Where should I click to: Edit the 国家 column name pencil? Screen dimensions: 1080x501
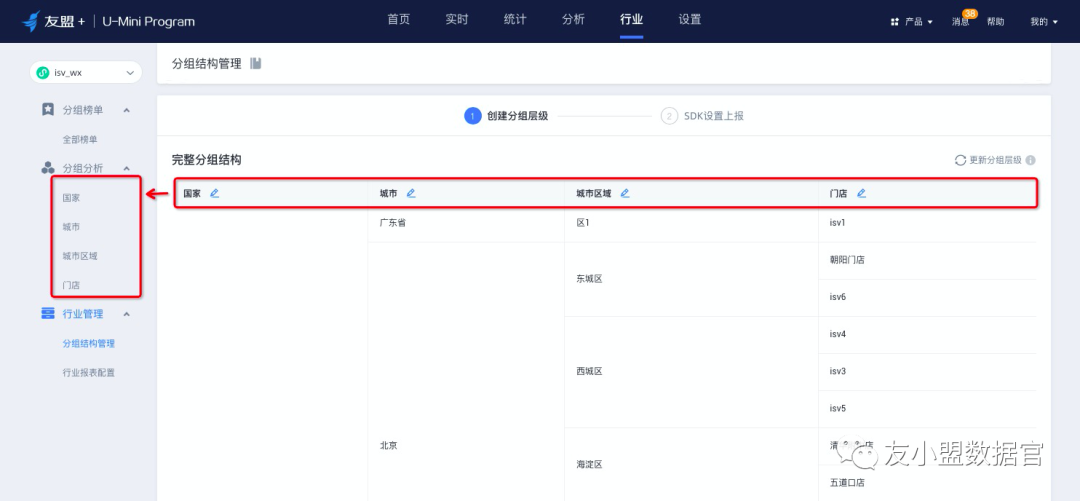214,193
